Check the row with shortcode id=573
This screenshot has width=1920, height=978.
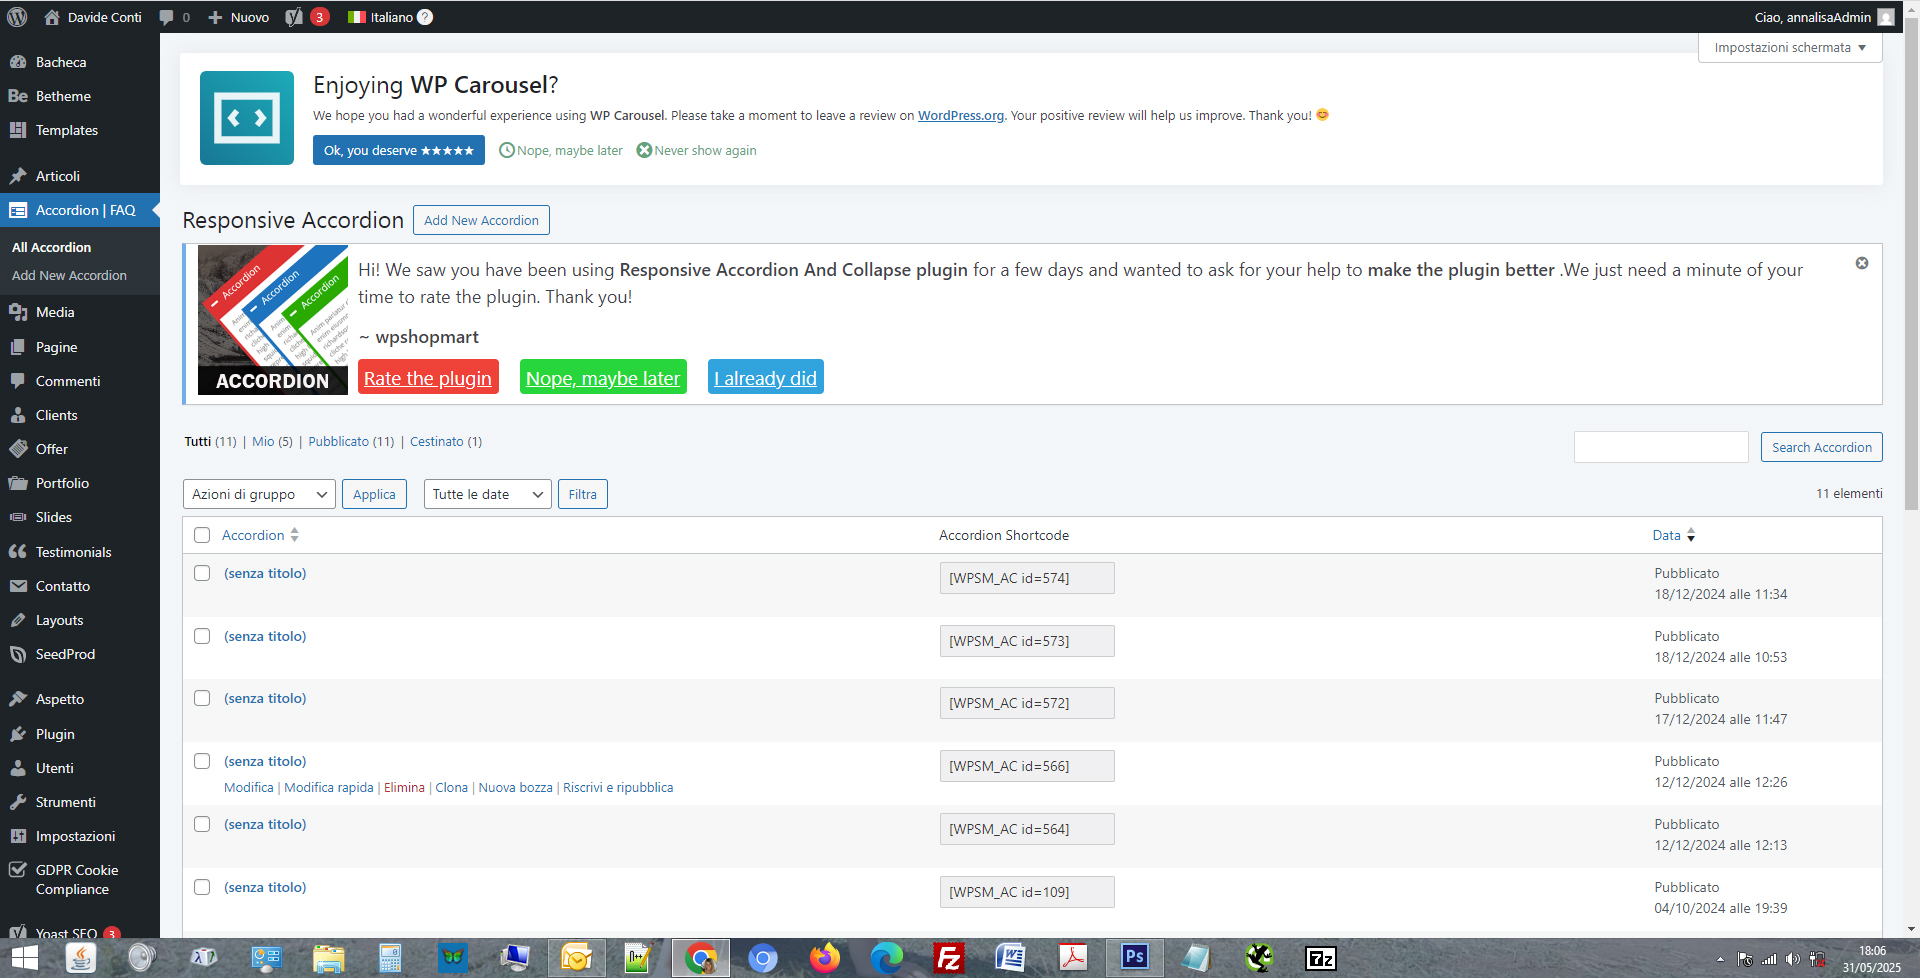202,636
